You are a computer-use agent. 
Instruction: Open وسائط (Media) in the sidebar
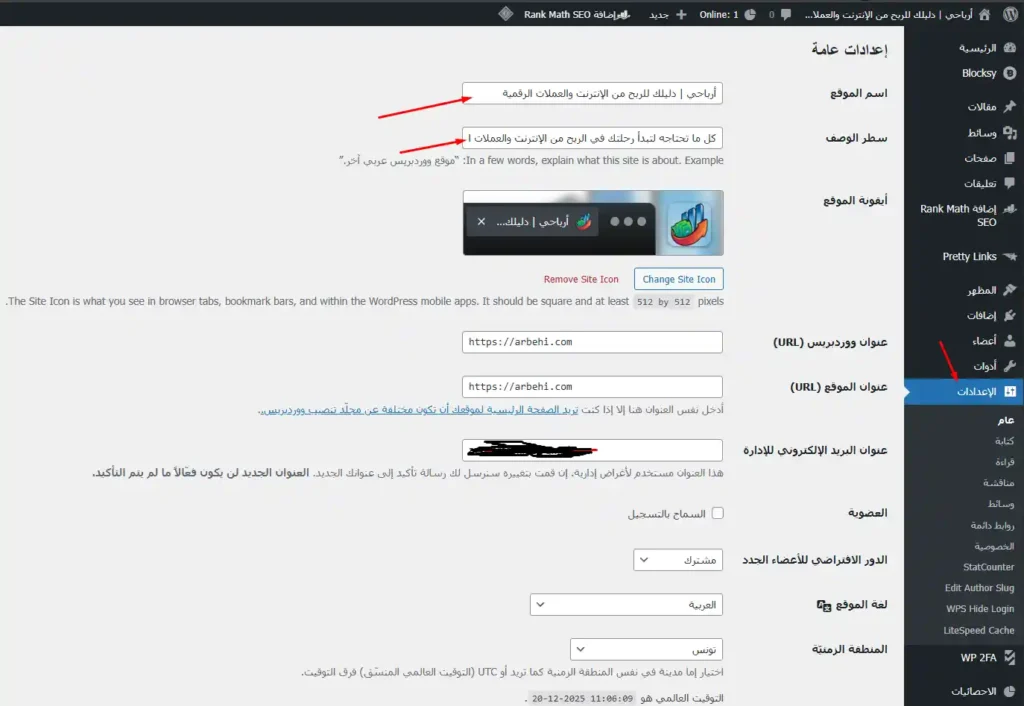[986, 131]
